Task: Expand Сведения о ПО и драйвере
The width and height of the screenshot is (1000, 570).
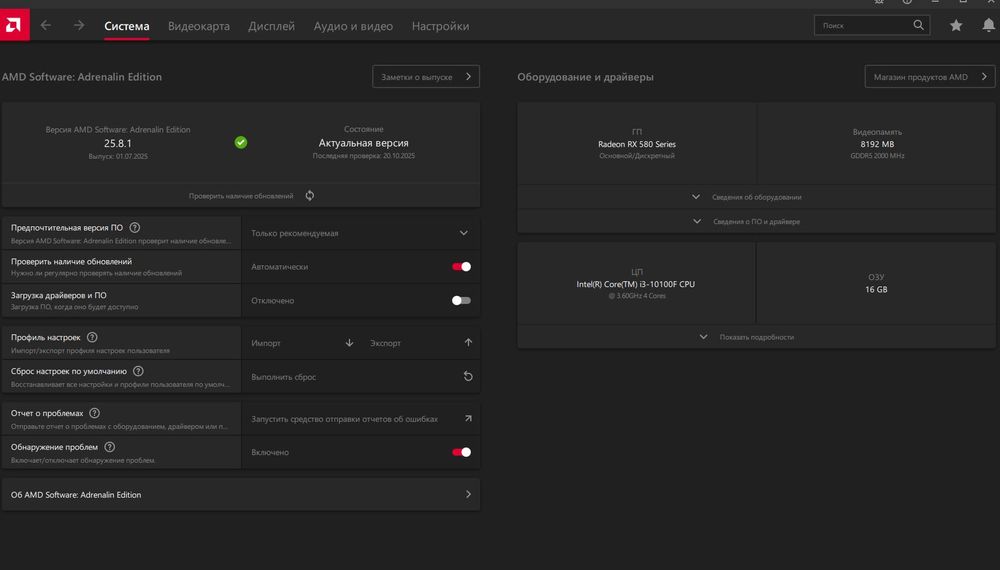Action: click(756, 221)
